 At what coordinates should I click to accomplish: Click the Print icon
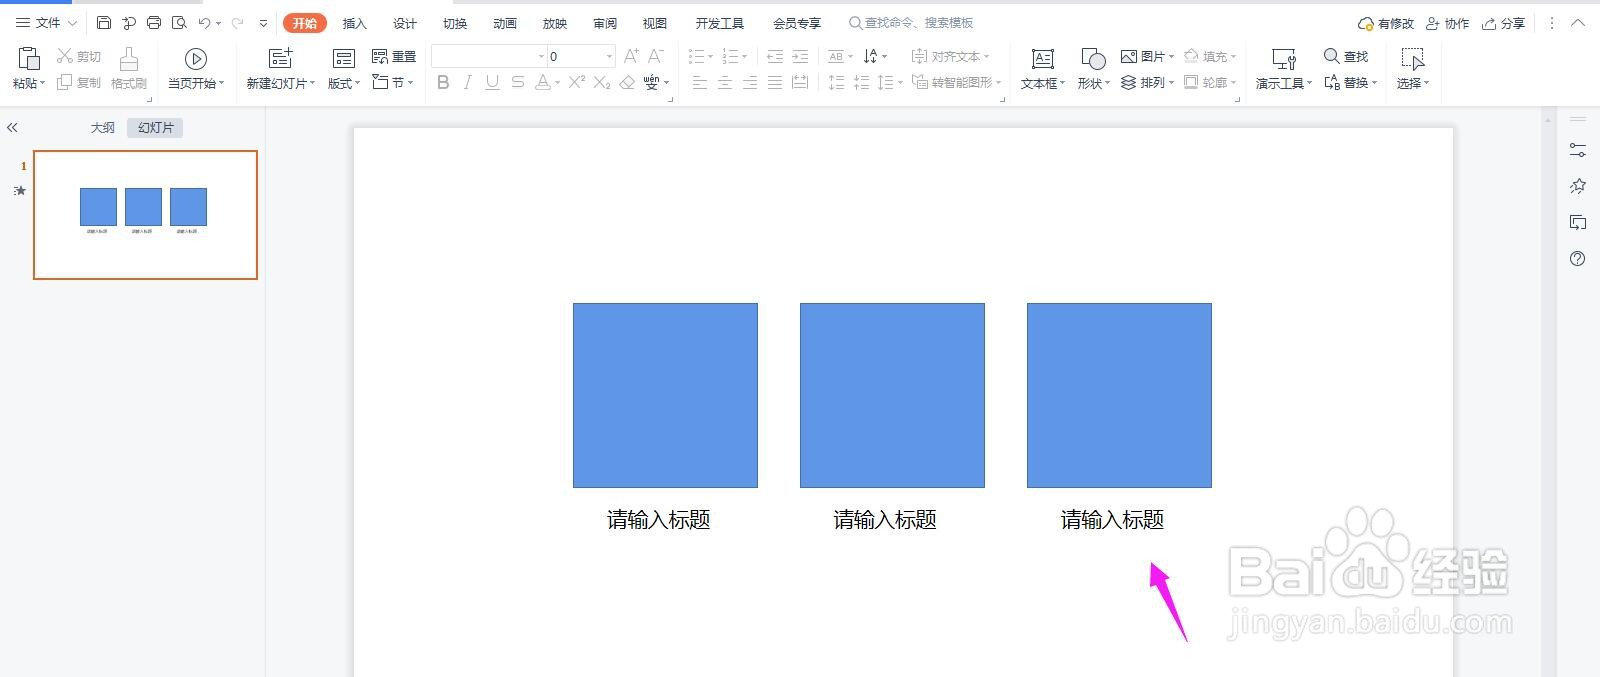[154, 22]
